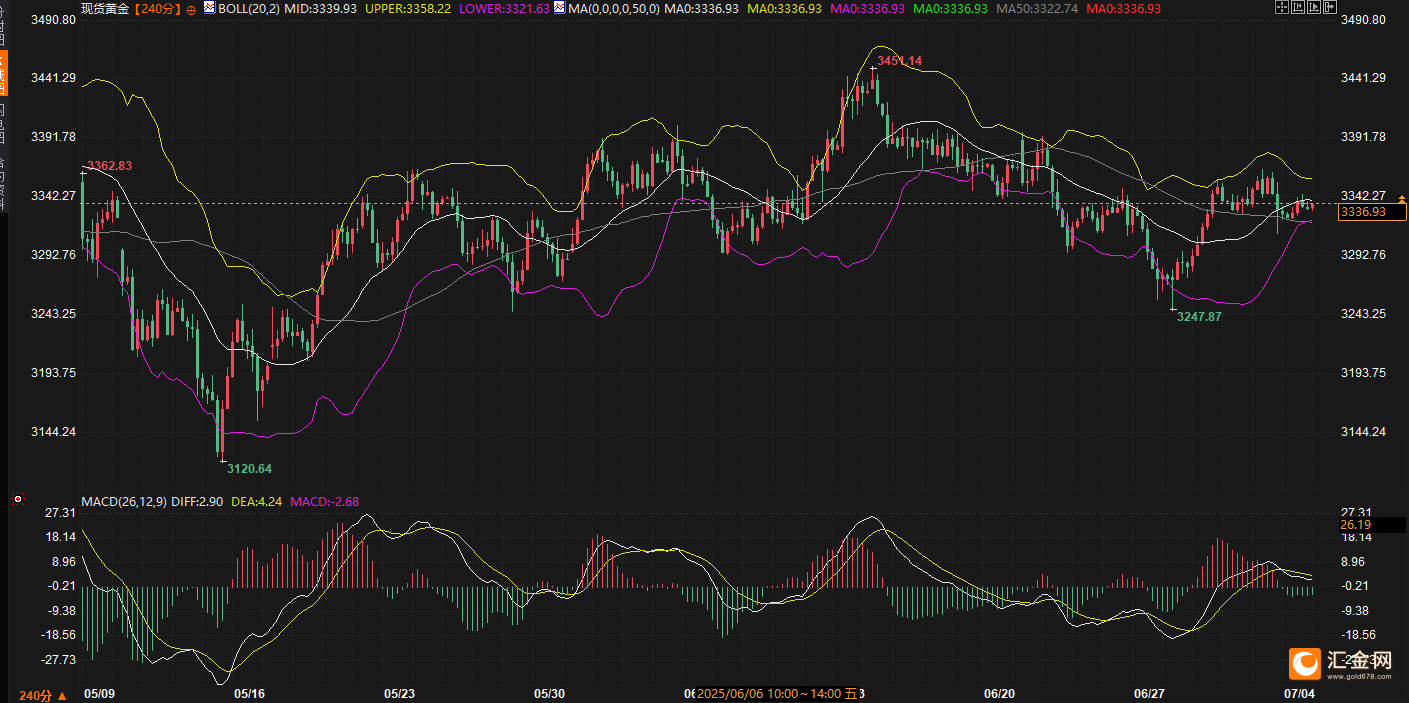Screen dimensions: 1409x703
Task: Click the 2025/06/06 10:00~14:00 time tooltip
Action: 777,693
